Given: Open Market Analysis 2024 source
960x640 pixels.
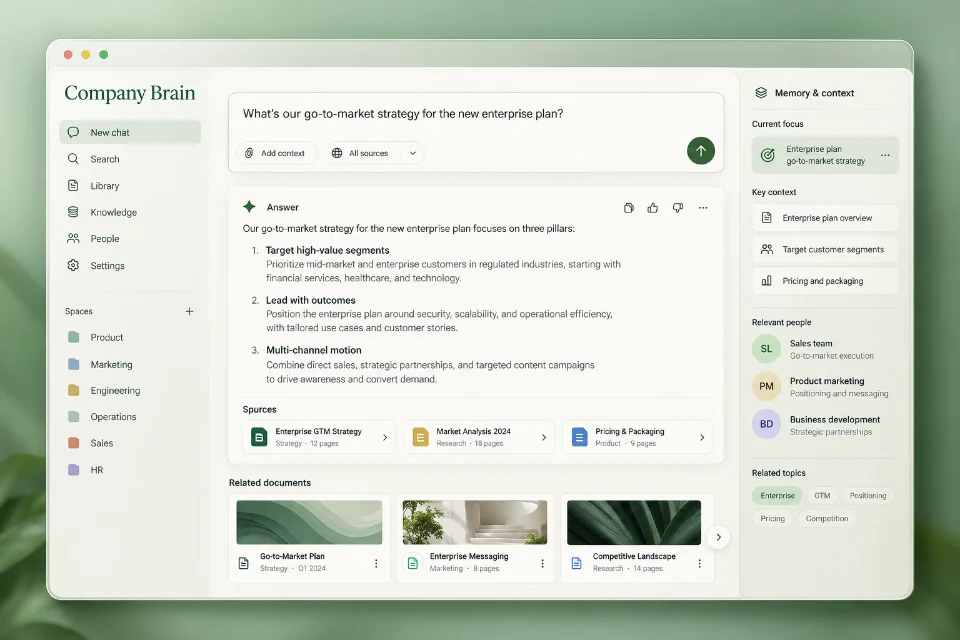Looking at the screenshot, I should (x=479, y=437).
